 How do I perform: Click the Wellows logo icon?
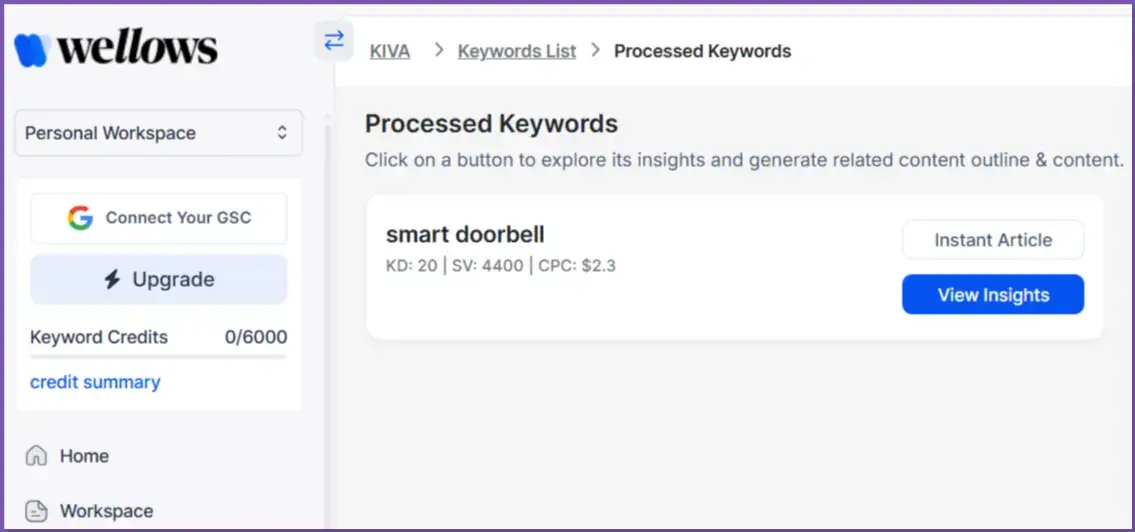(33, 48)
